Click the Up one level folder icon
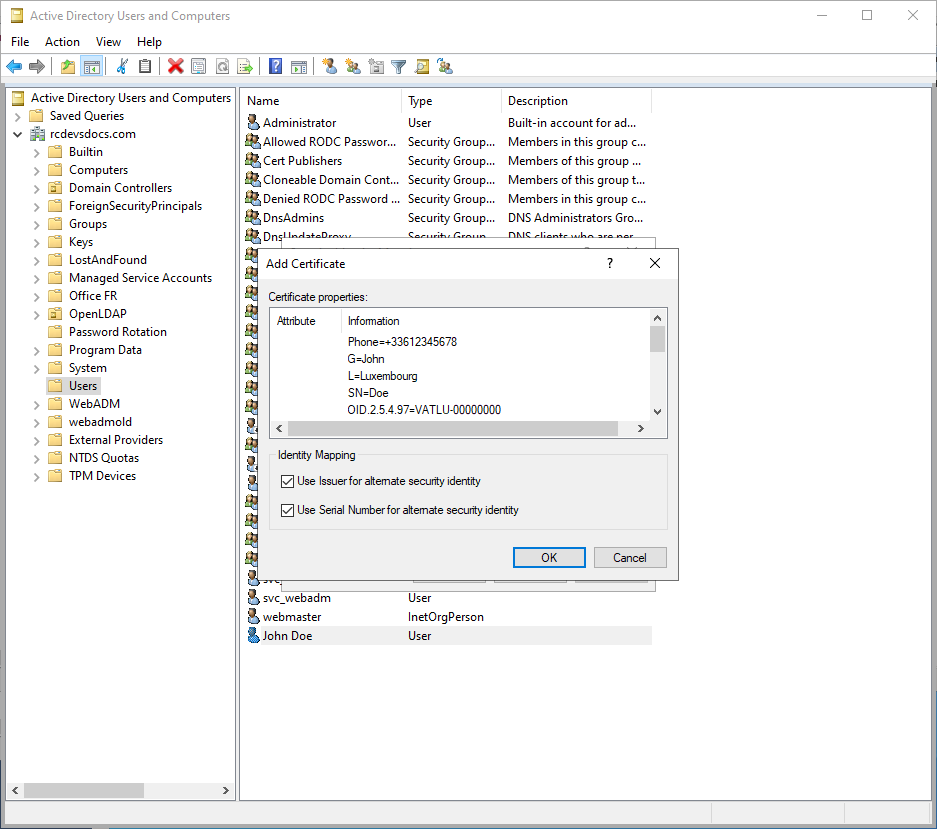 [x=68, y=66]
